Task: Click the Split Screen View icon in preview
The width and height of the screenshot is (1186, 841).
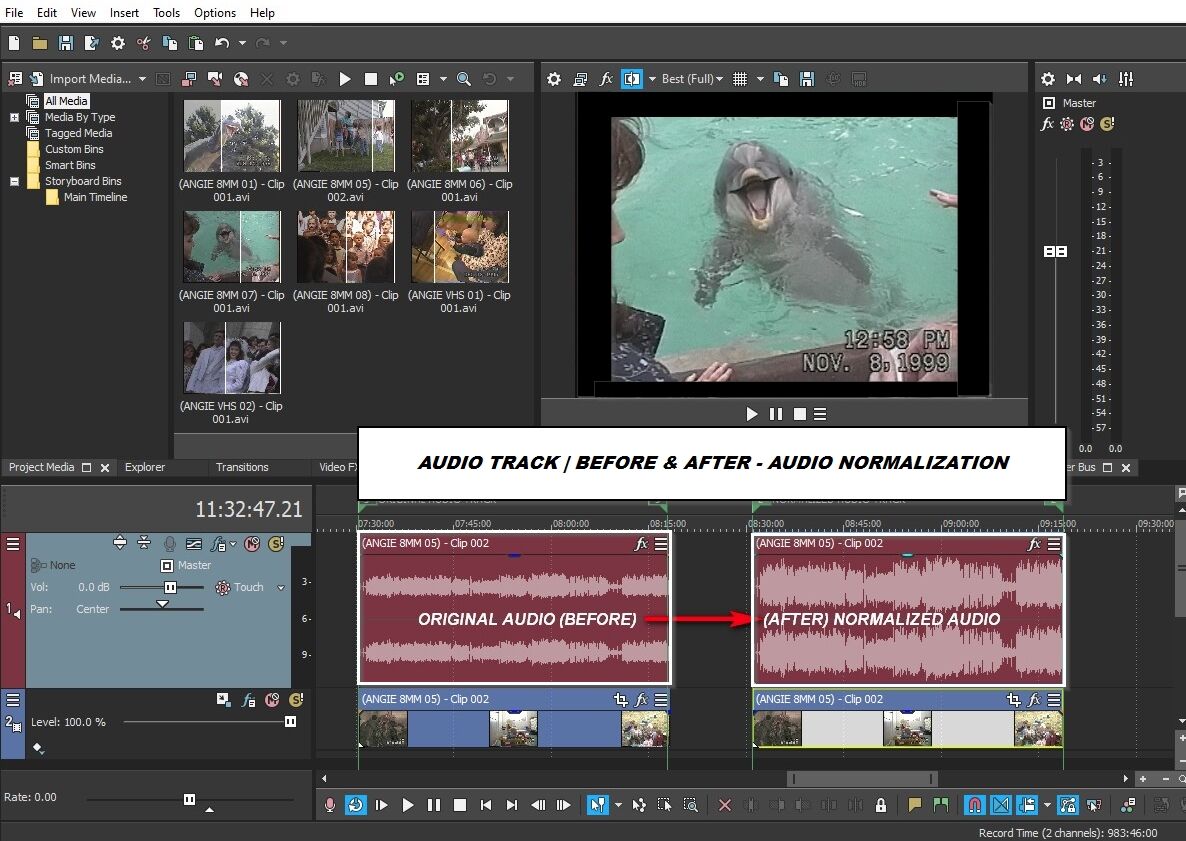Action: (x=631, y=79)
